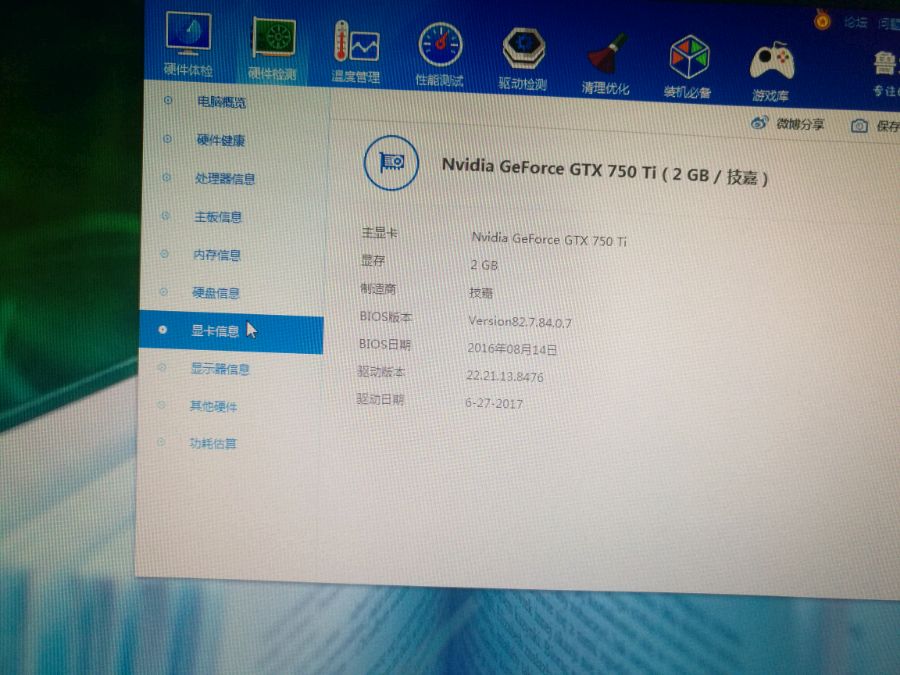Click BIOS date 2016年08月14日
Viewport: 900px width, 675px height.
click(512, 349)
